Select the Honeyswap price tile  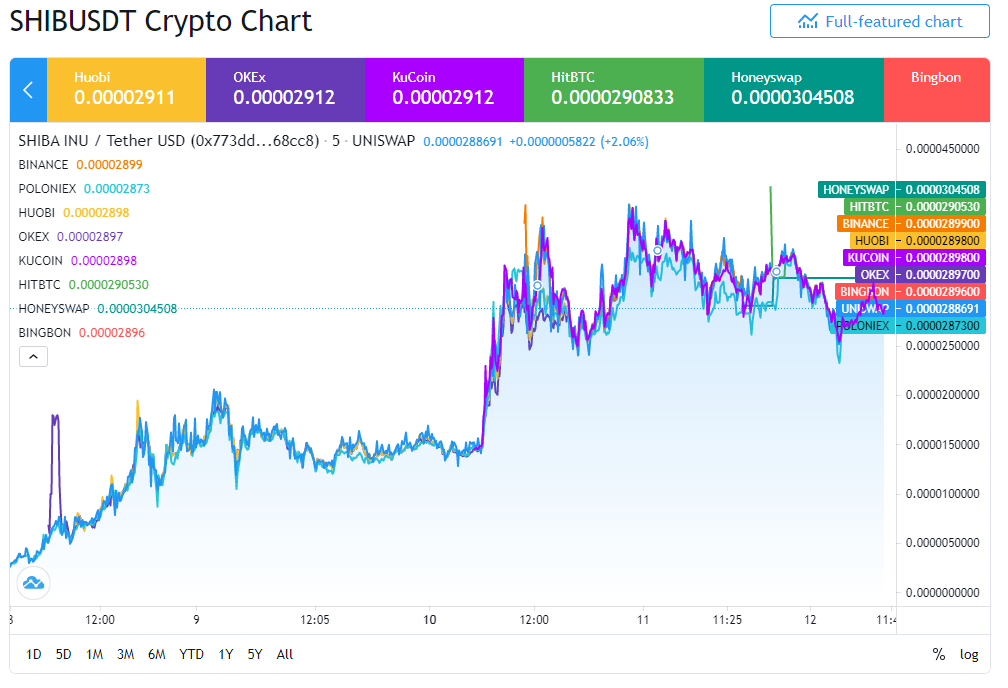point(794,90)
